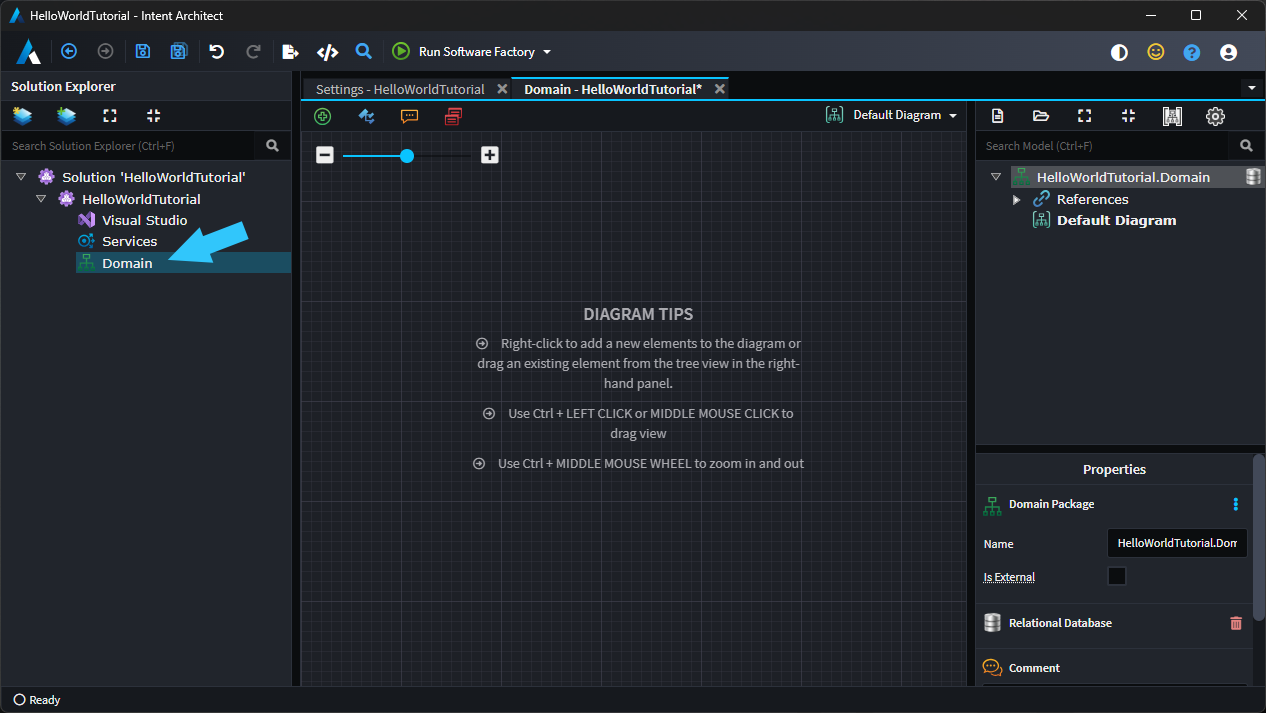Click the Name input field in Properties
This screenshot has width=1266, height=713.
point(1177,543)
